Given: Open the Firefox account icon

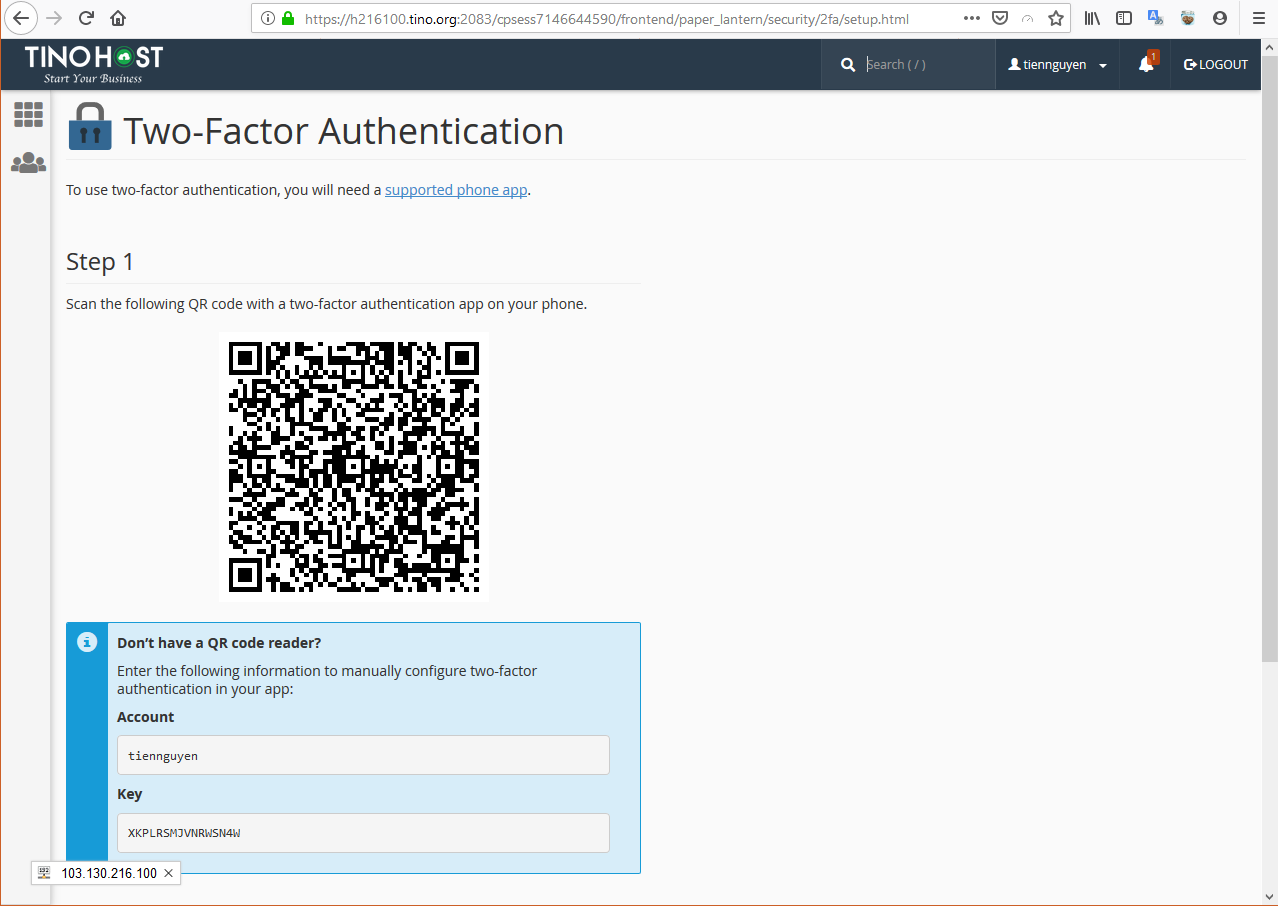Looking at the screenshot, I should pyautogui.click(x=1220, y=18).
